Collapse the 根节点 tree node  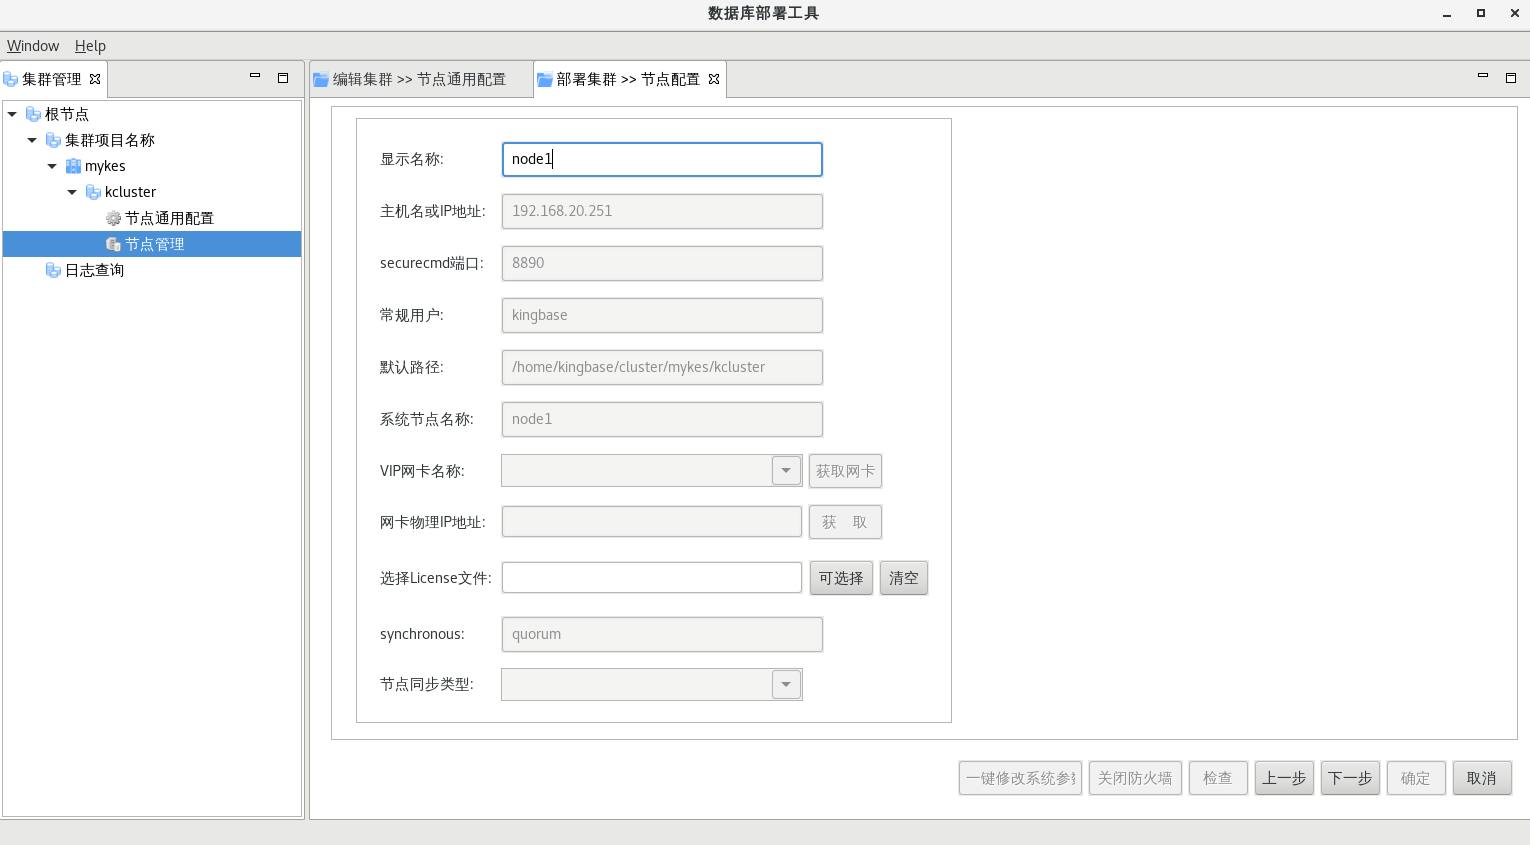[12, 114]
